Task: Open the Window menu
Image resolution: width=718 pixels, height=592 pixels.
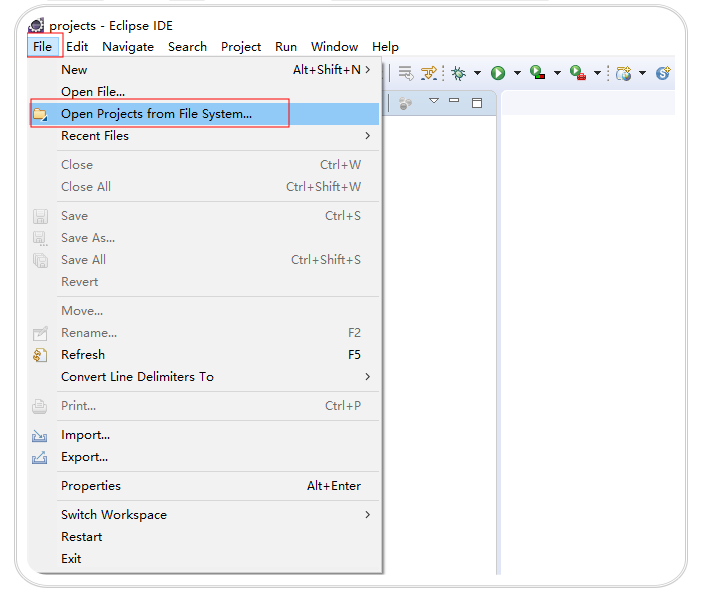Action: 334,47
